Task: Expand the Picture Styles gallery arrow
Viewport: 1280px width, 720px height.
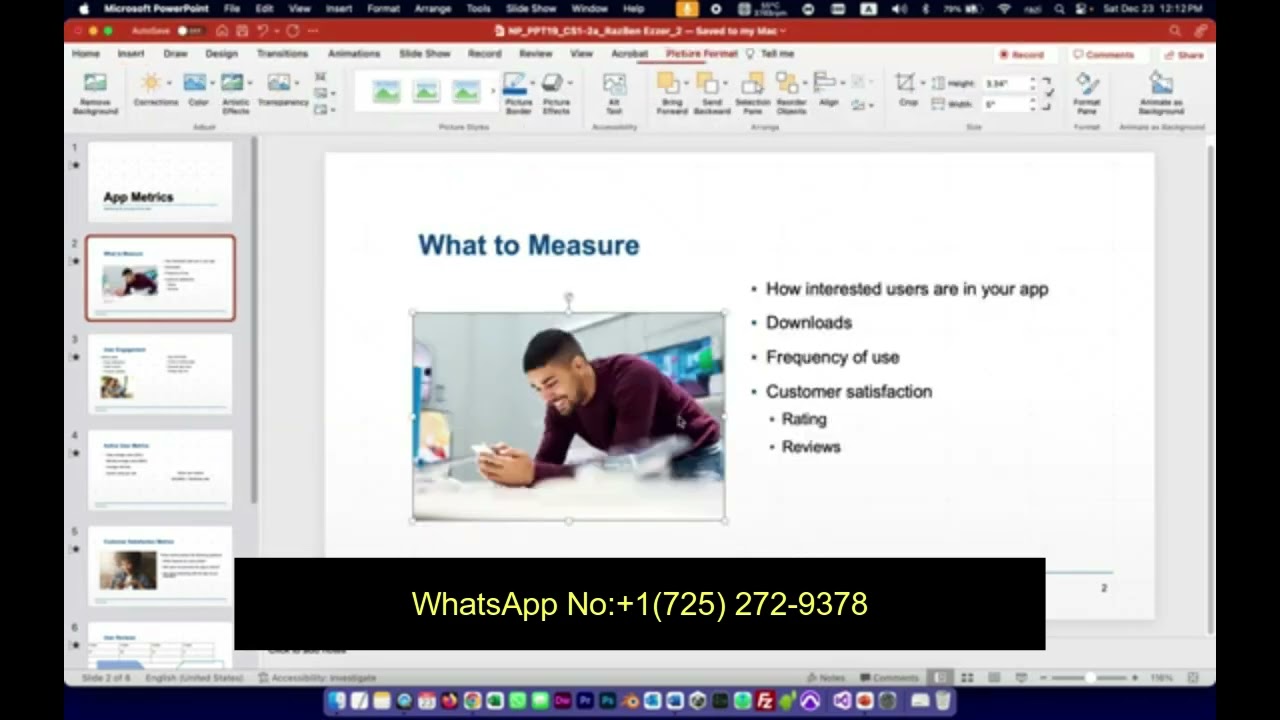Action: tap(492, 91)
